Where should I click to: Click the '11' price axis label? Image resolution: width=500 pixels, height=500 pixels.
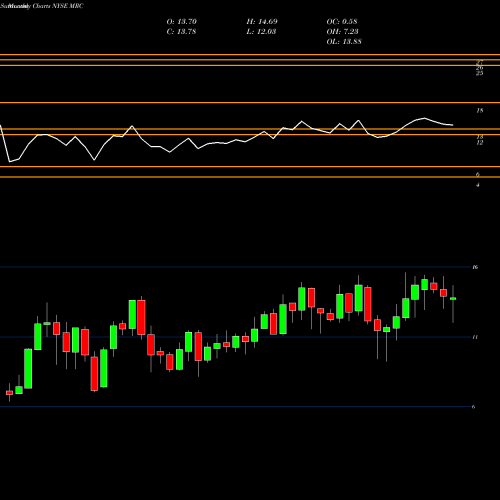(475, 337)
